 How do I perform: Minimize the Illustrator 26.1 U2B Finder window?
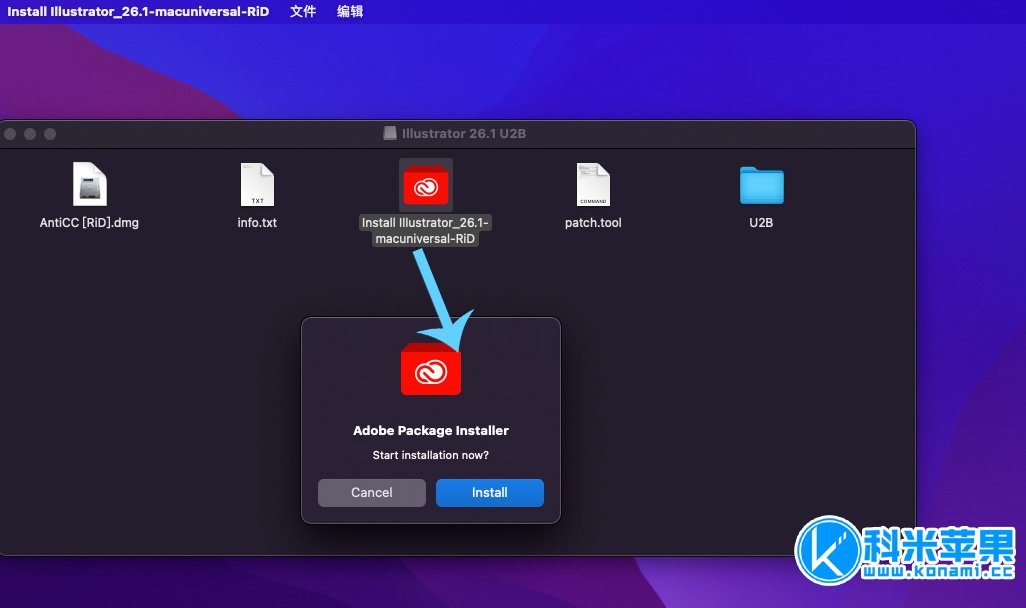pyautogui.click(x=30, y=134)
